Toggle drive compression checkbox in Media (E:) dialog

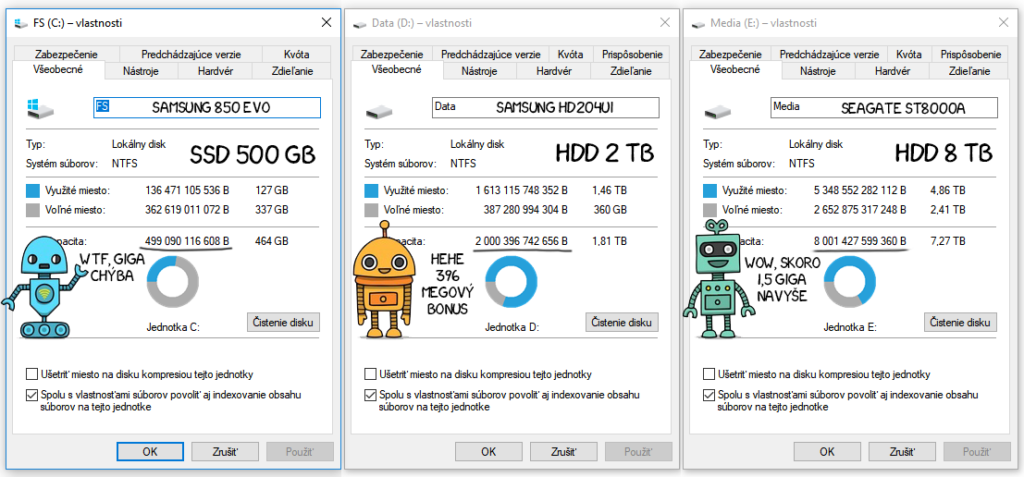710,373
